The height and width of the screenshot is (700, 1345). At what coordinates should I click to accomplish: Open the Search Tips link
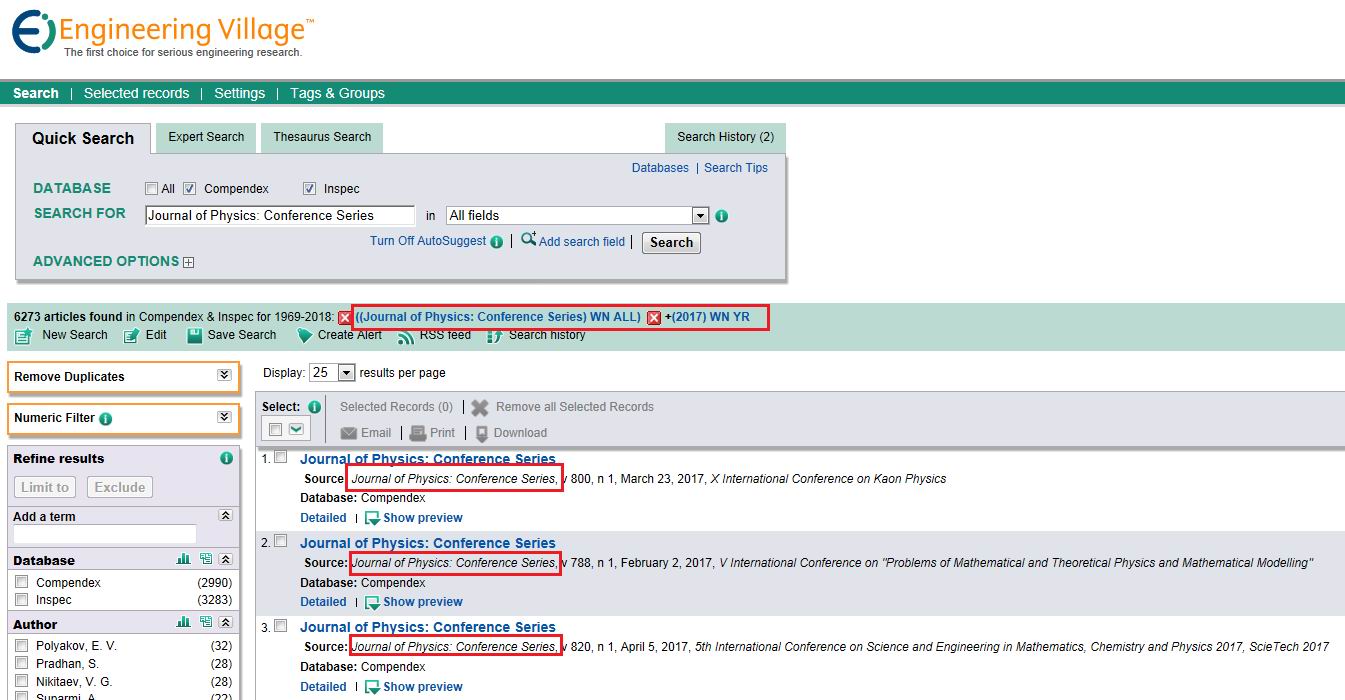click(736, 168)
